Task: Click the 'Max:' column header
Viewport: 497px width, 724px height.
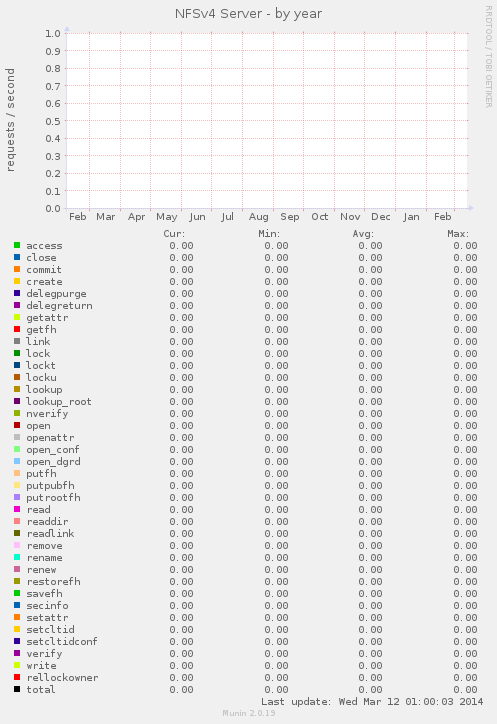Action: point(458,234)
